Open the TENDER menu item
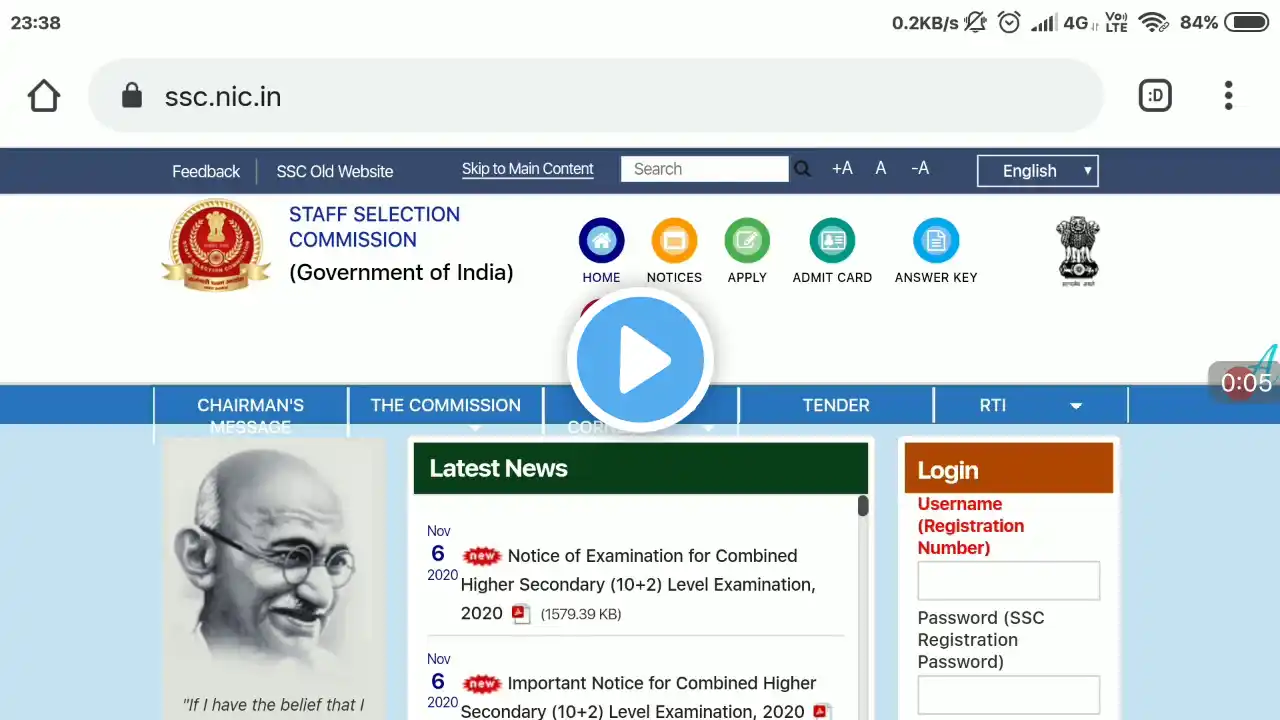The image size is (1280, 720). click(836, 405)
